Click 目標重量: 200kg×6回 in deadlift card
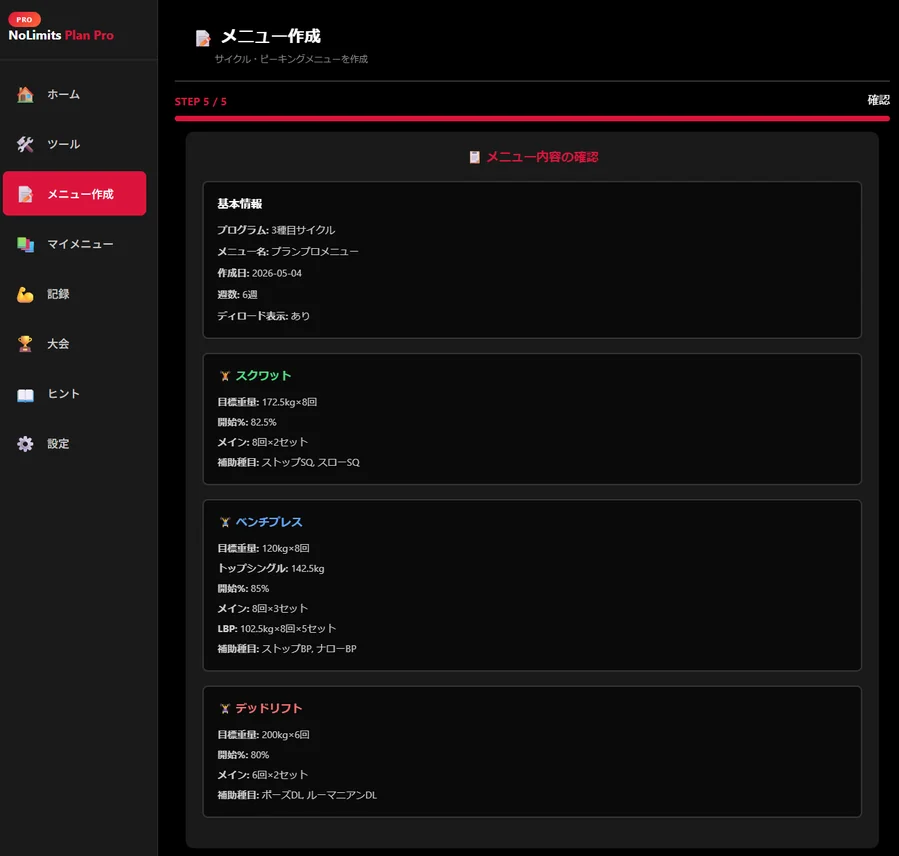Image resolution: width=899 pixels, height=856 pixels. click(263, 734)
